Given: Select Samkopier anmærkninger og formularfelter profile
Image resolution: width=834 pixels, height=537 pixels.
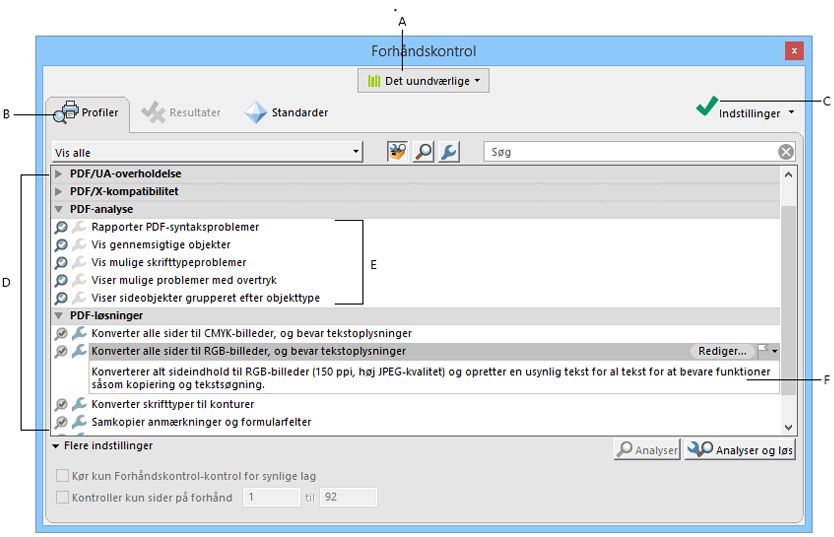Looking at the screenshot, I should pyautogui.click(x=201, y=422).
